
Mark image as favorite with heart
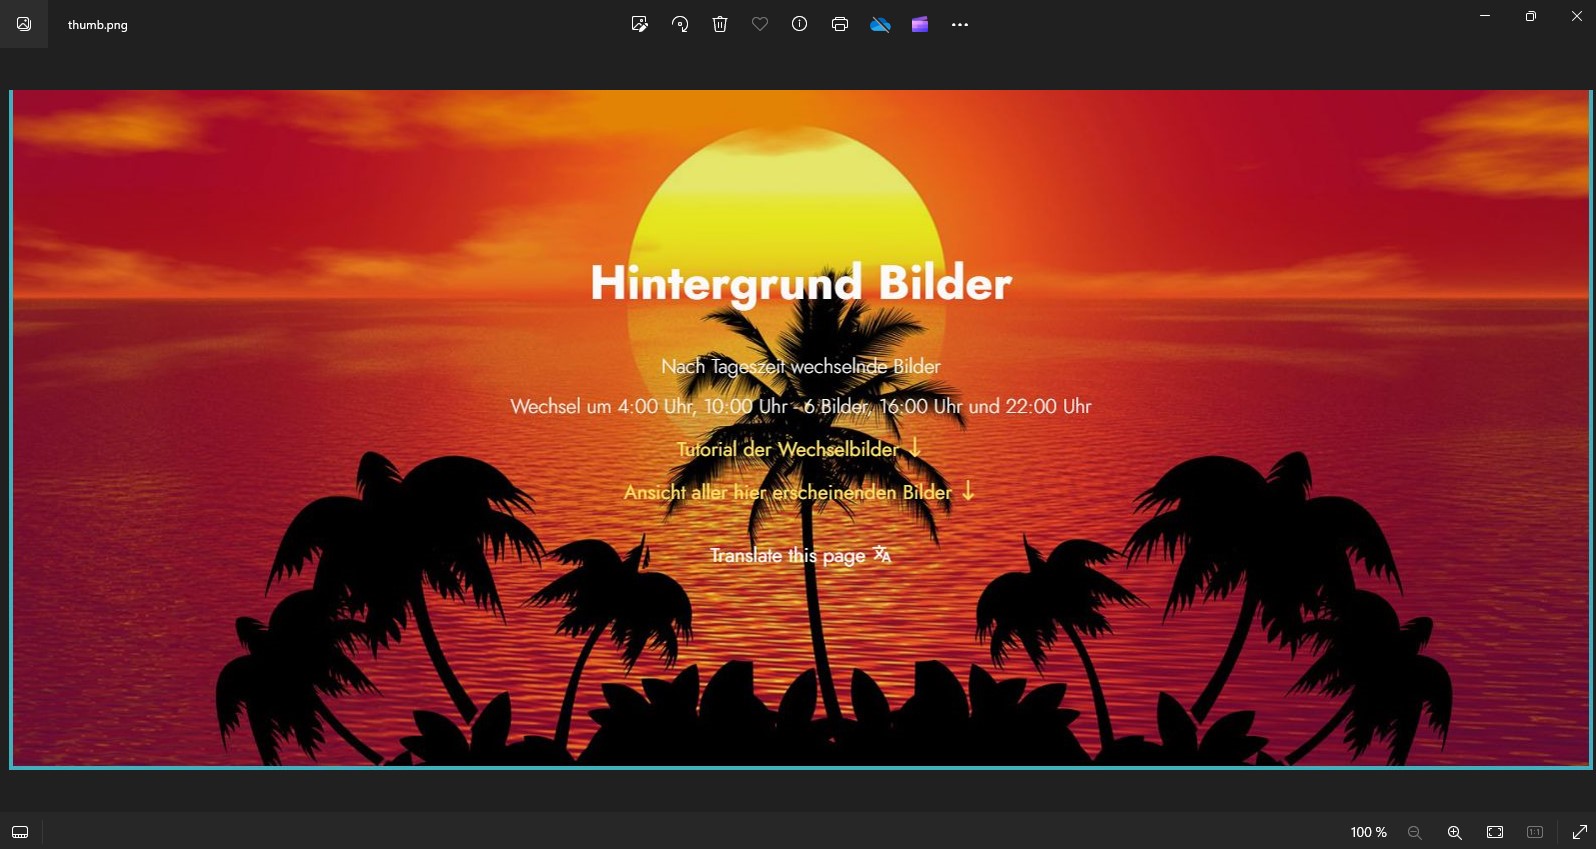coord(760,24)
